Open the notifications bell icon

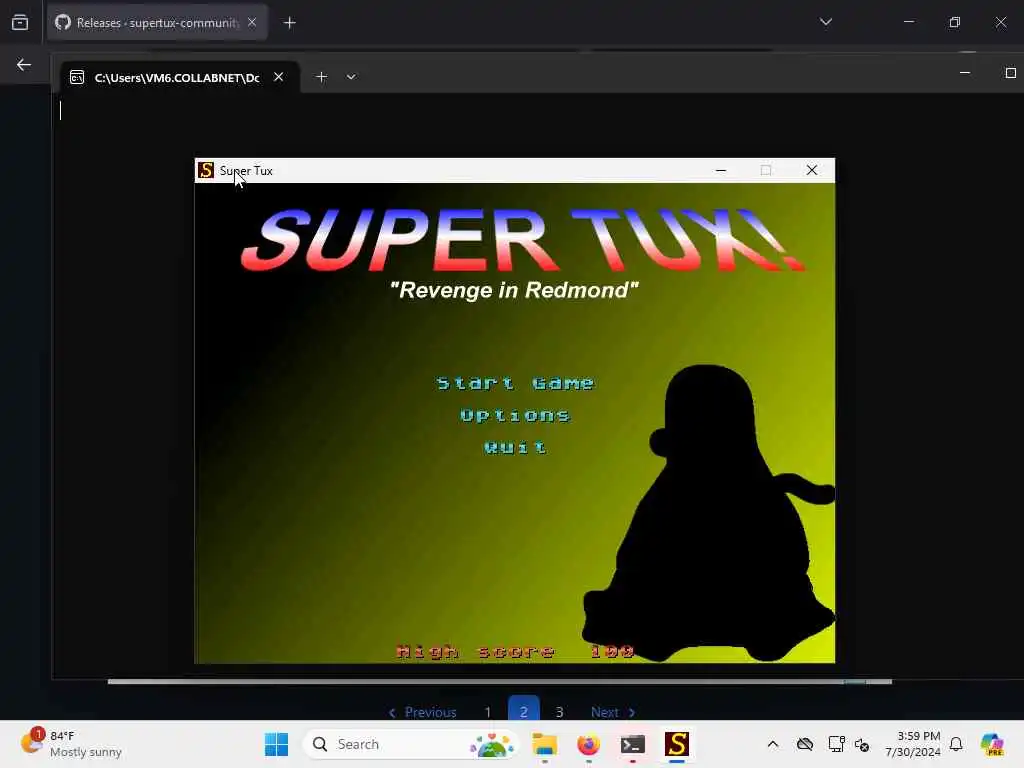click(x=956, y=744)
